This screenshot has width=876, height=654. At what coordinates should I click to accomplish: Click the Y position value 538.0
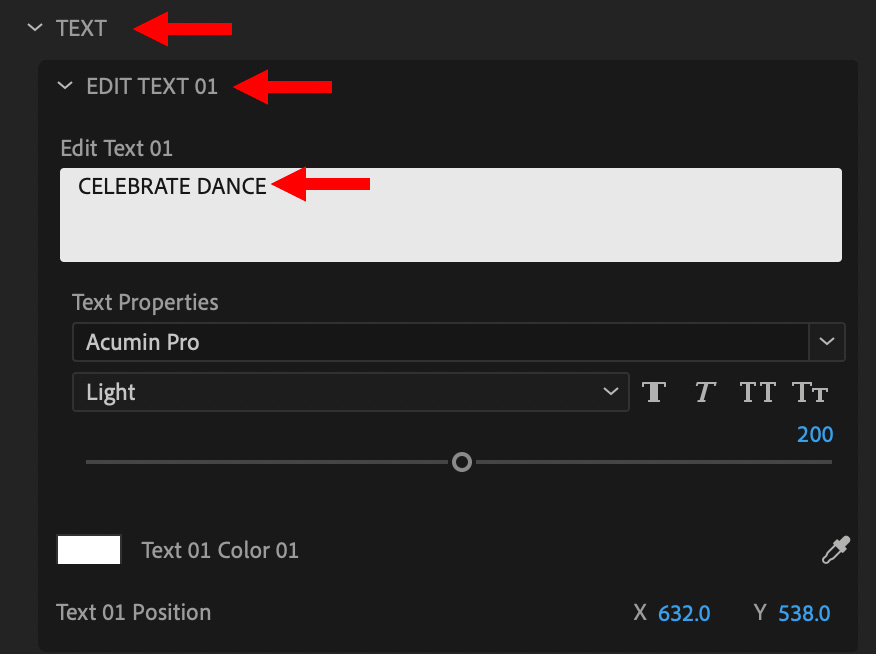[x=804, y=613]
